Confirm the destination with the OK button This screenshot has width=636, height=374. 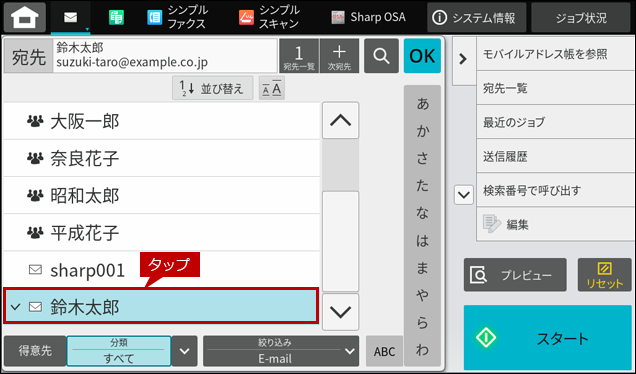[422, 56]
